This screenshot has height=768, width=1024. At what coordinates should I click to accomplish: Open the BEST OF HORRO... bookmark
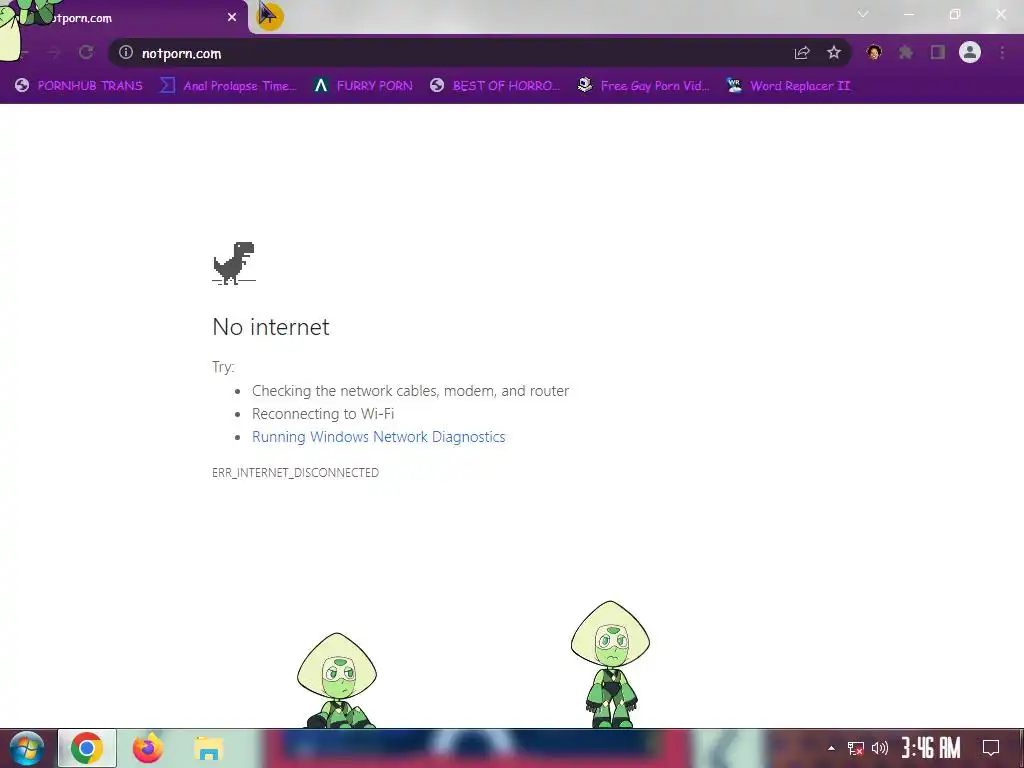point(494,86)
